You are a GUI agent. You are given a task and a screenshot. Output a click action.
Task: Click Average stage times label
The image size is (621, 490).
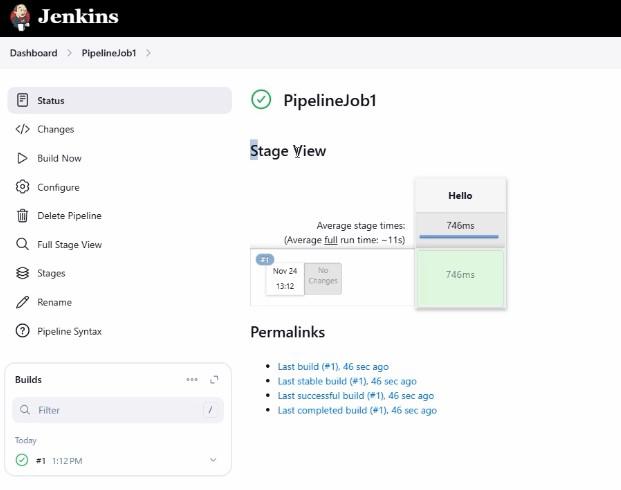(x=361, y=226)
